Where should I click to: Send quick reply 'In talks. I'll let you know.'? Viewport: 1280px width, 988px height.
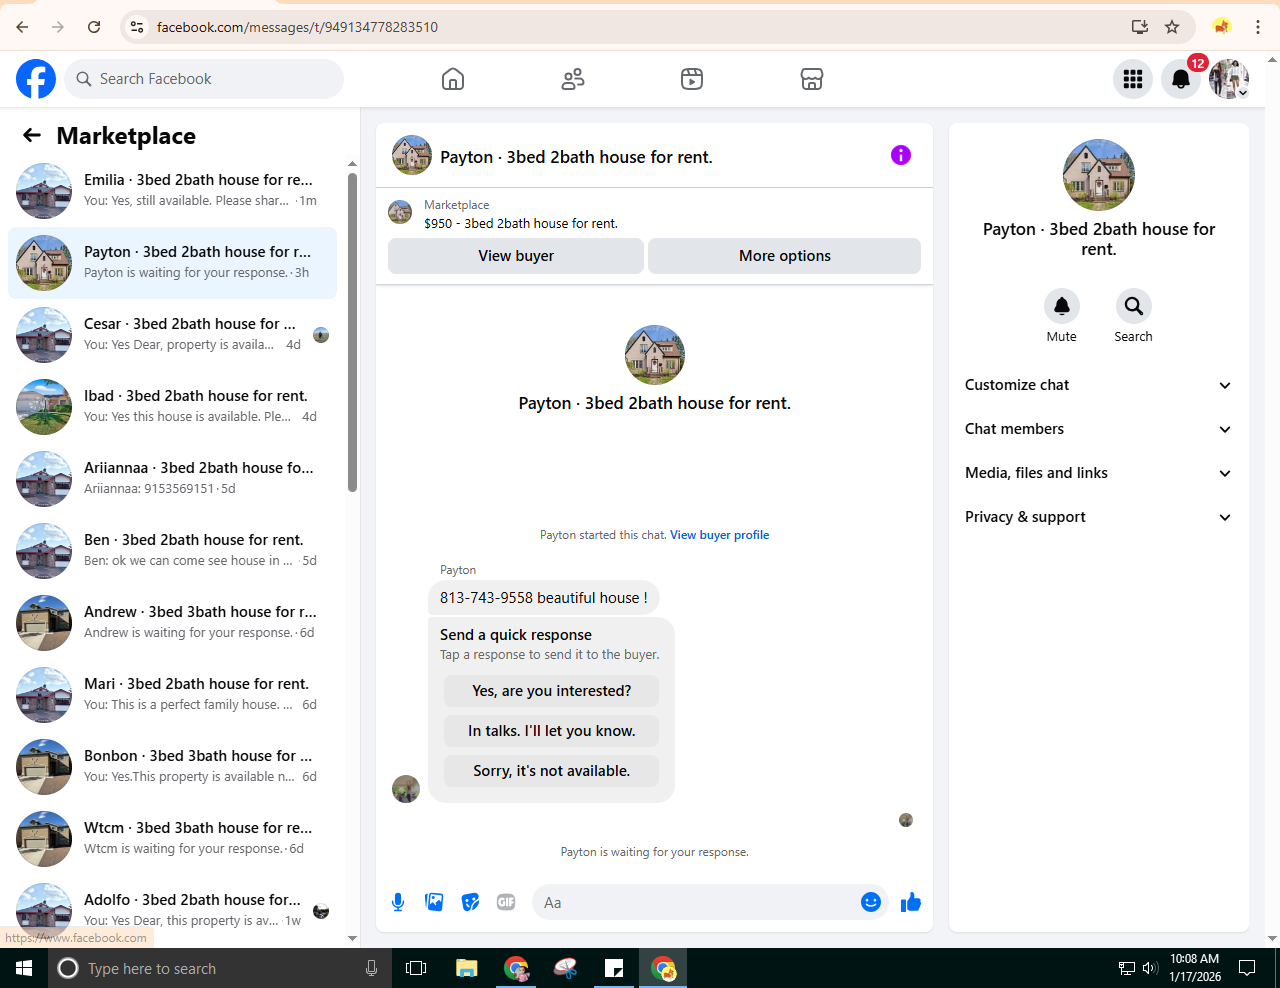coord(552,731)
